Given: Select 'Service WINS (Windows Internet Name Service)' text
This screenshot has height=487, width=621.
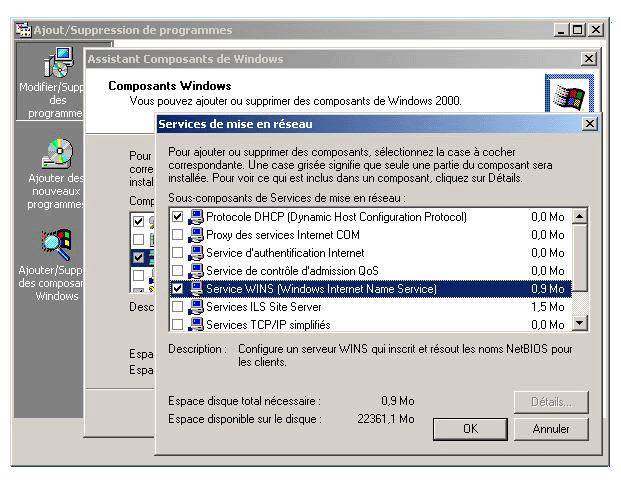Looking at the screenshot, I should pyautogui.click(x=321, y=289).
